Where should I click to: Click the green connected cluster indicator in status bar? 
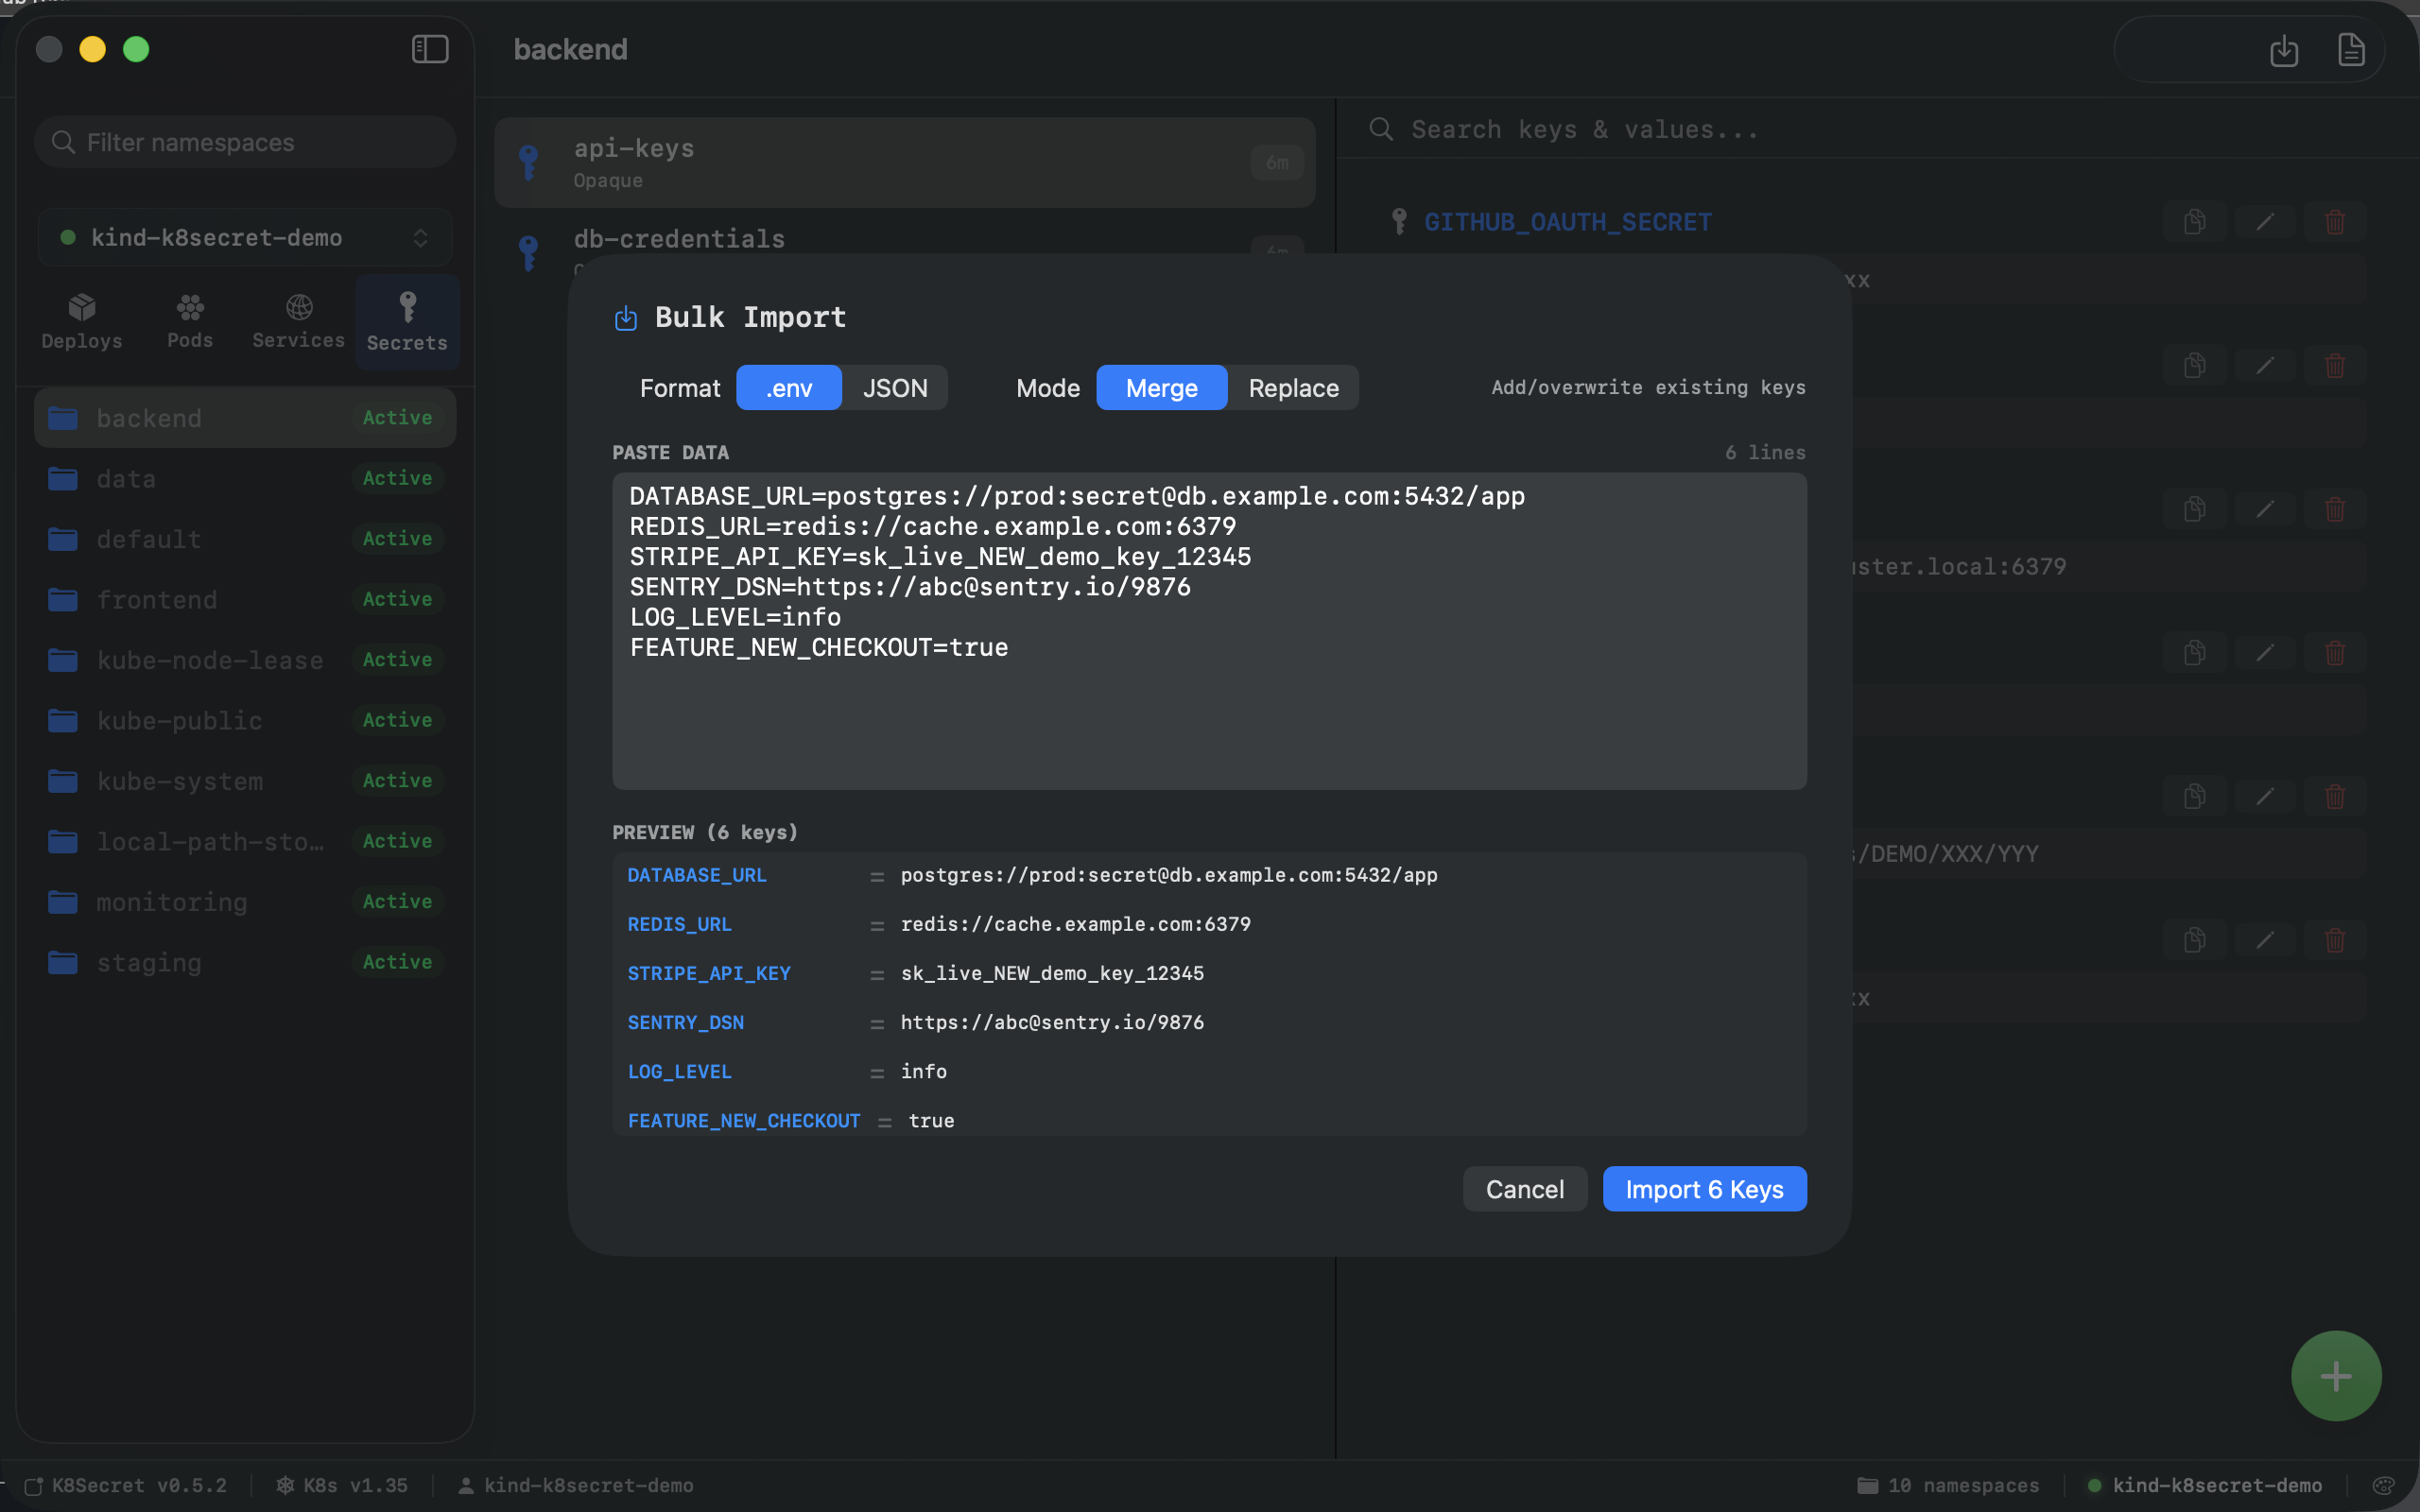pyautogui.click(x=2094, y=1485)
